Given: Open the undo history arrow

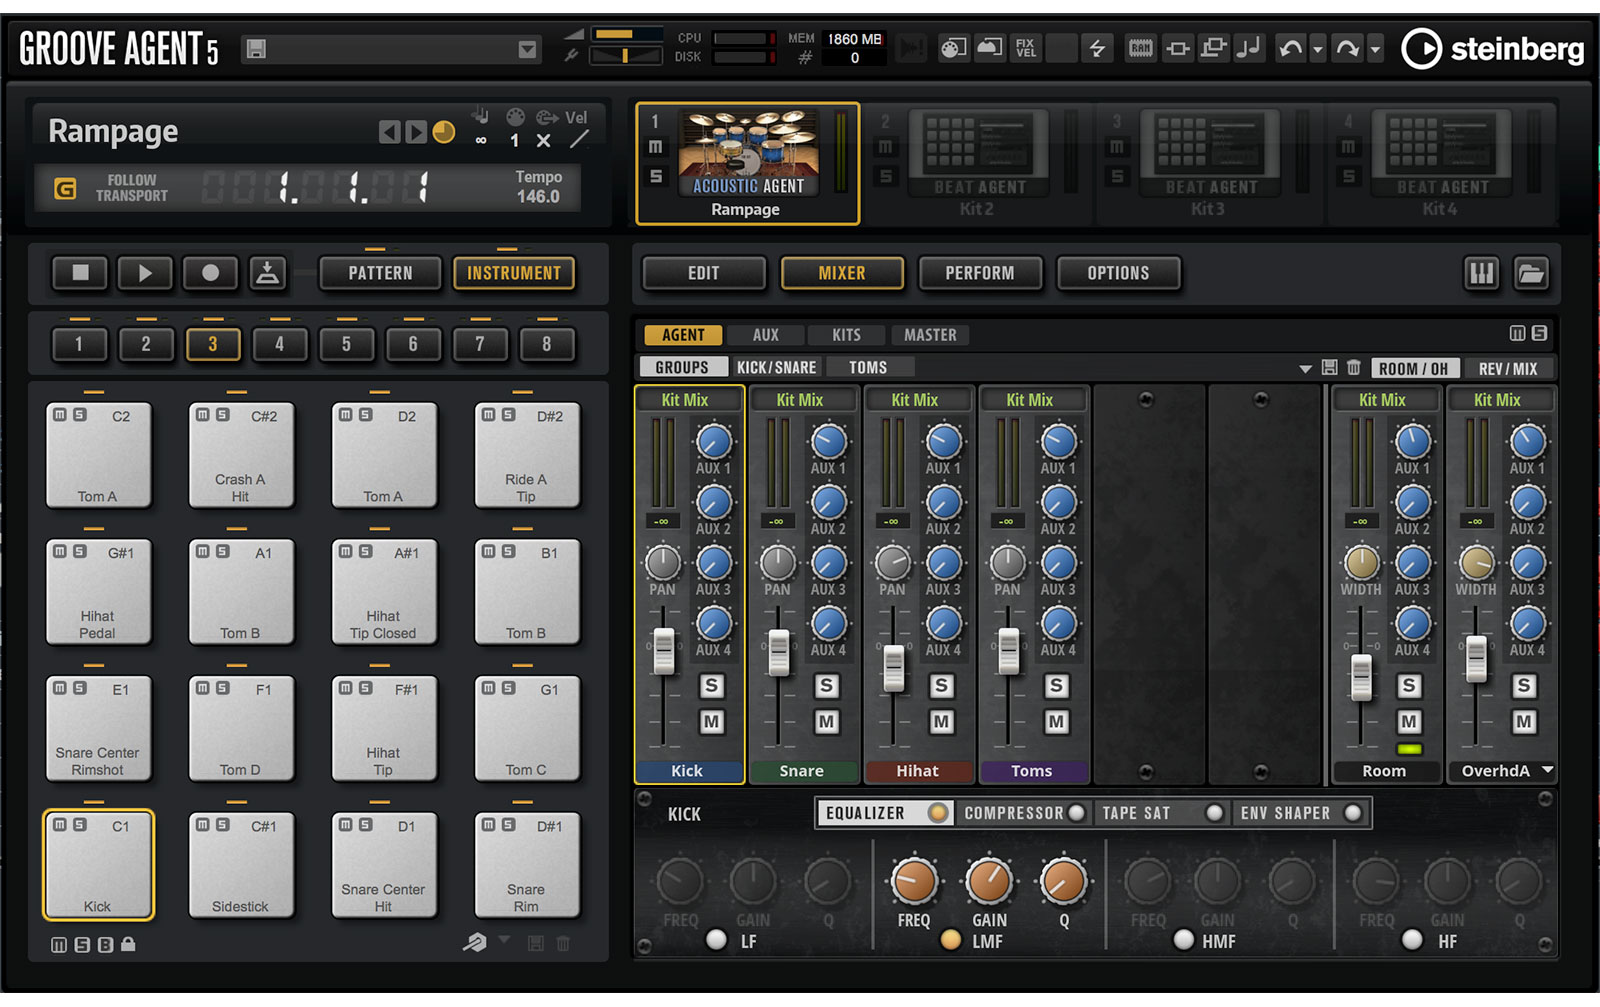Looking at the screenshot, I should click(x=1317, y=49).
